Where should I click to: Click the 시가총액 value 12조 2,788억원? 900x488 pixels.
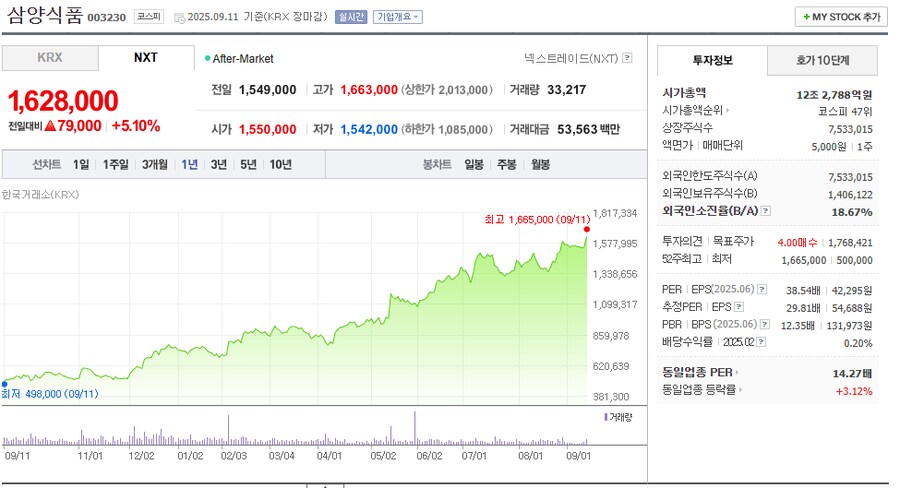point(834,95)
